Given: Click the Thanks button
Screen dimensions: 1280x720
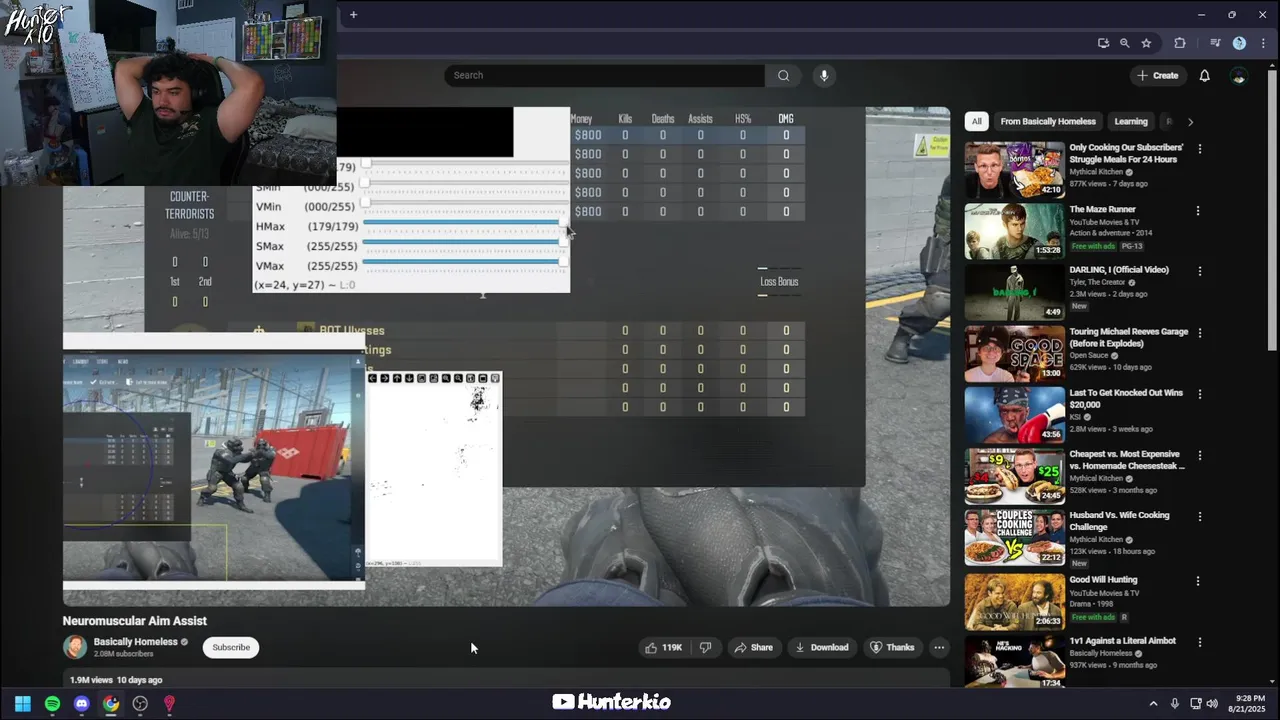Looking at the screenshot, I should 893,647.
